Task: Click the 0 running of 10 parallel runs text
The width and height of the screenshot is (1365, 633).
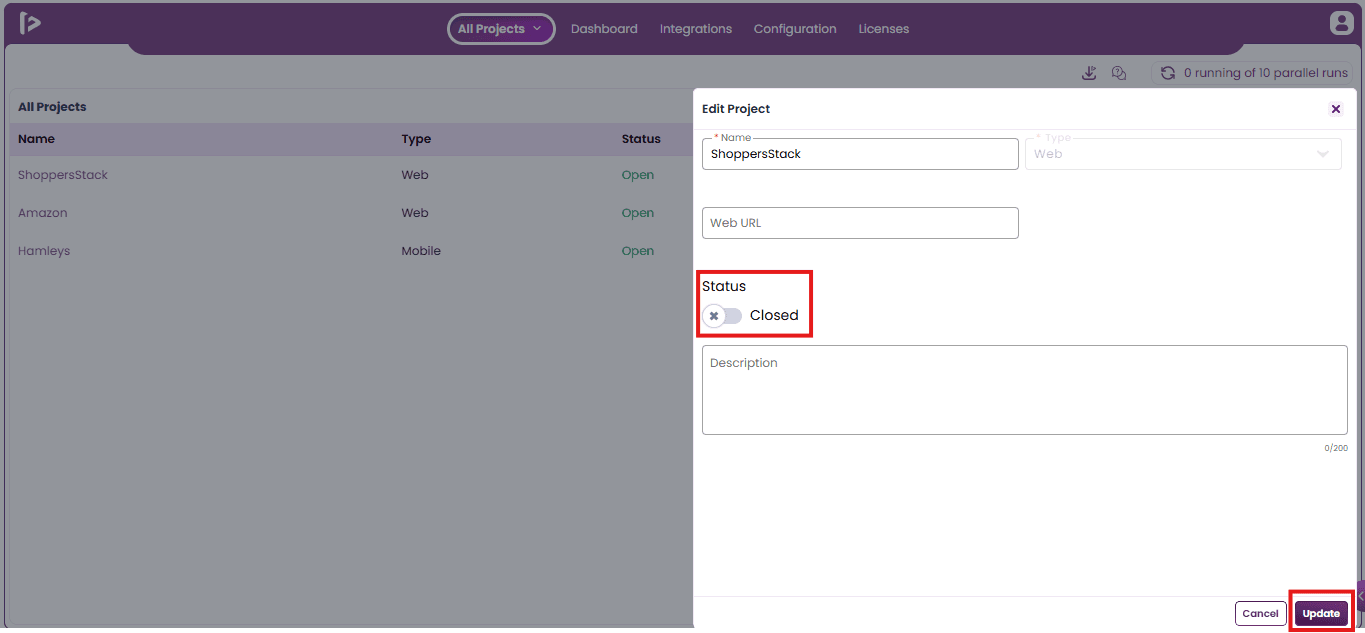Action: 1266,73
